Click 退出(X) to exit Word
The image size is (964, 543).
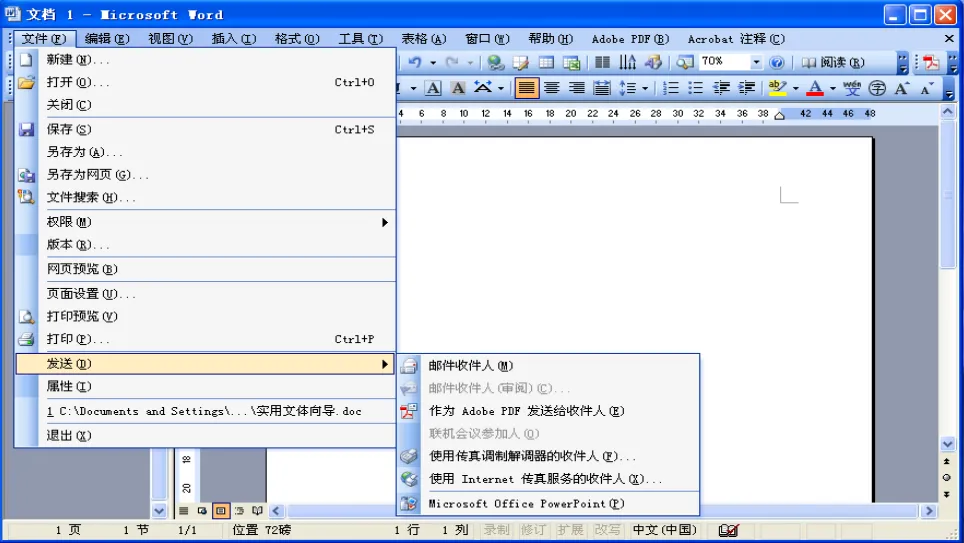205,435
